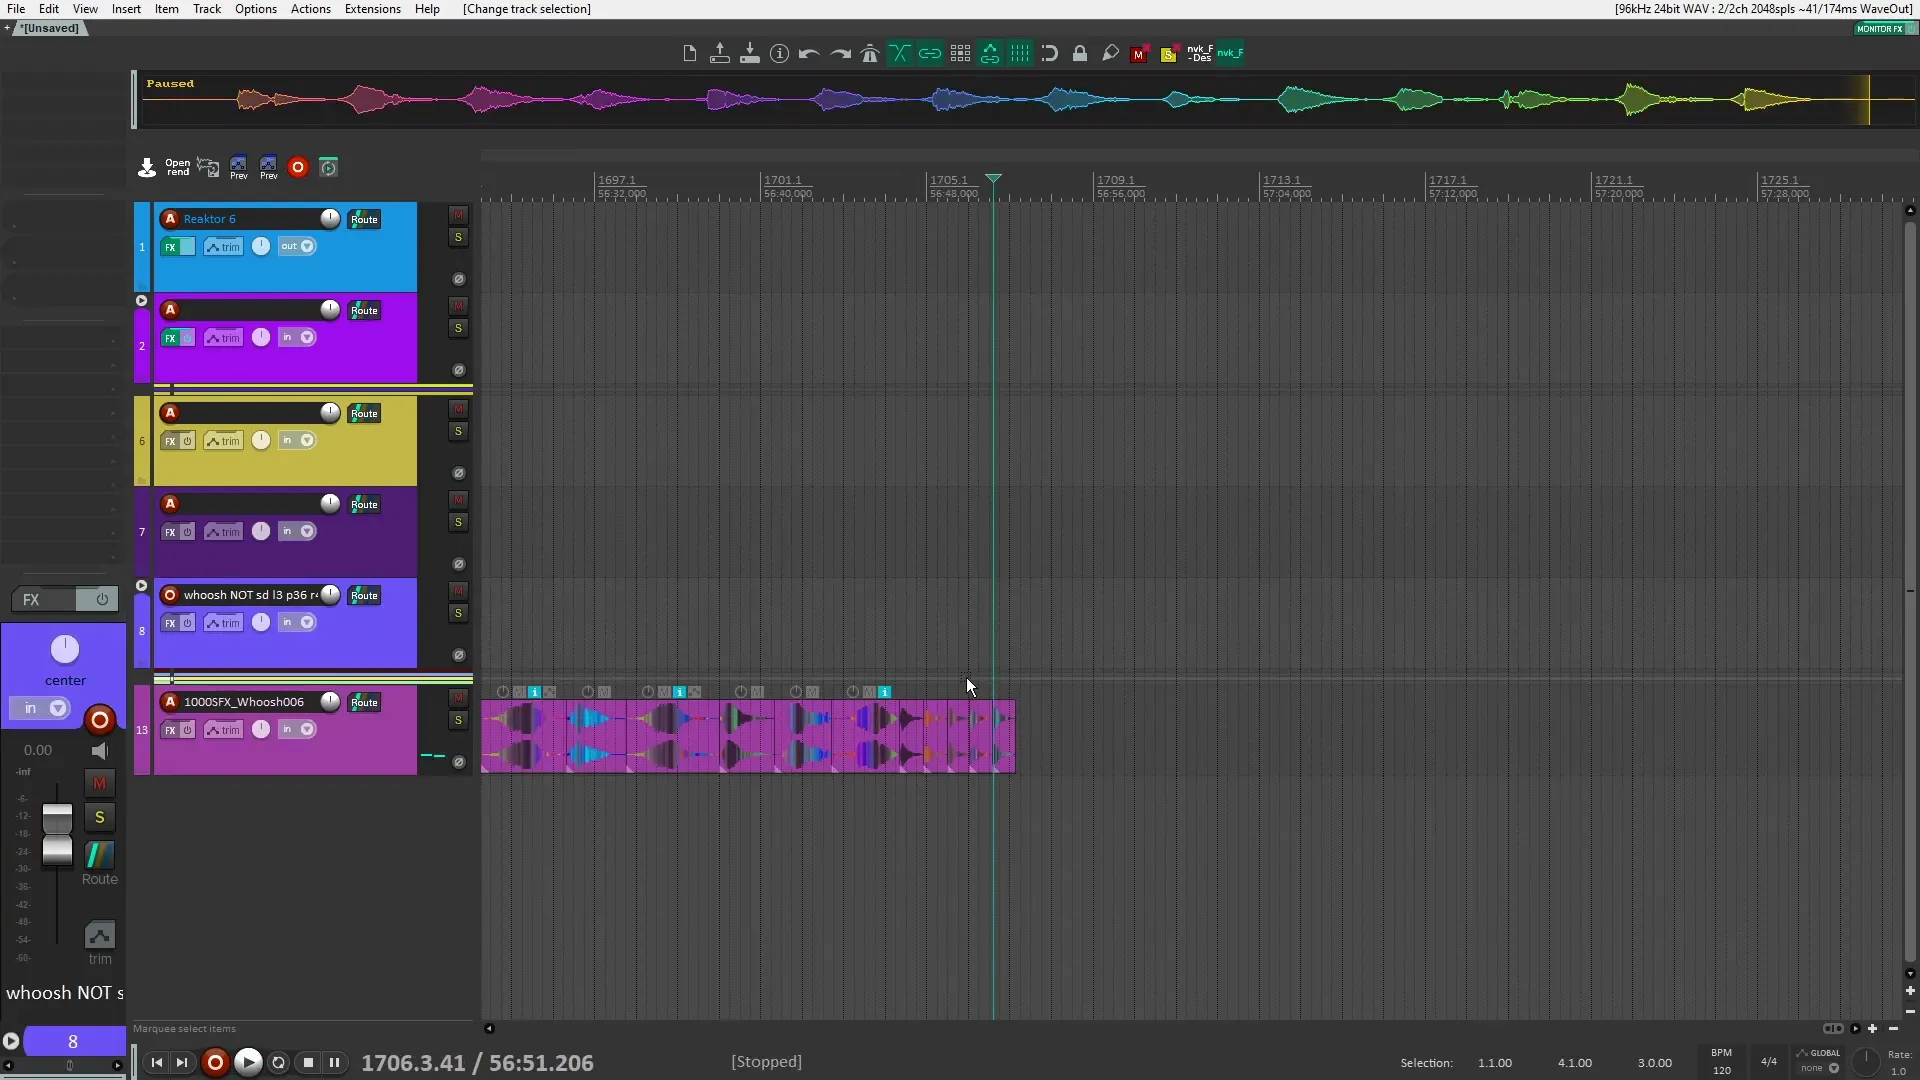Open Project Settings info icon
This screenshot has height=1080, width=1920.
pos(779,54)
